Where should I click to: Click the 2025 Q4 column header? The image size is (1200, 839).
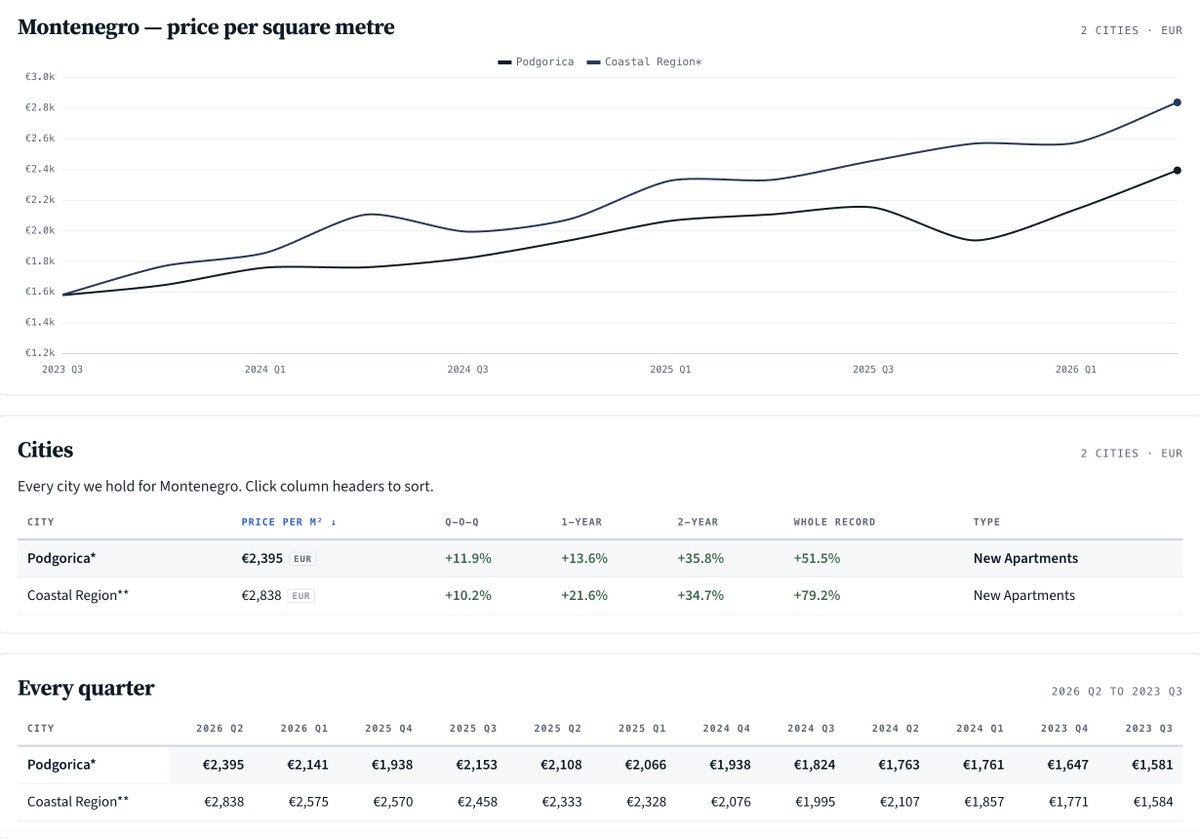389,728
